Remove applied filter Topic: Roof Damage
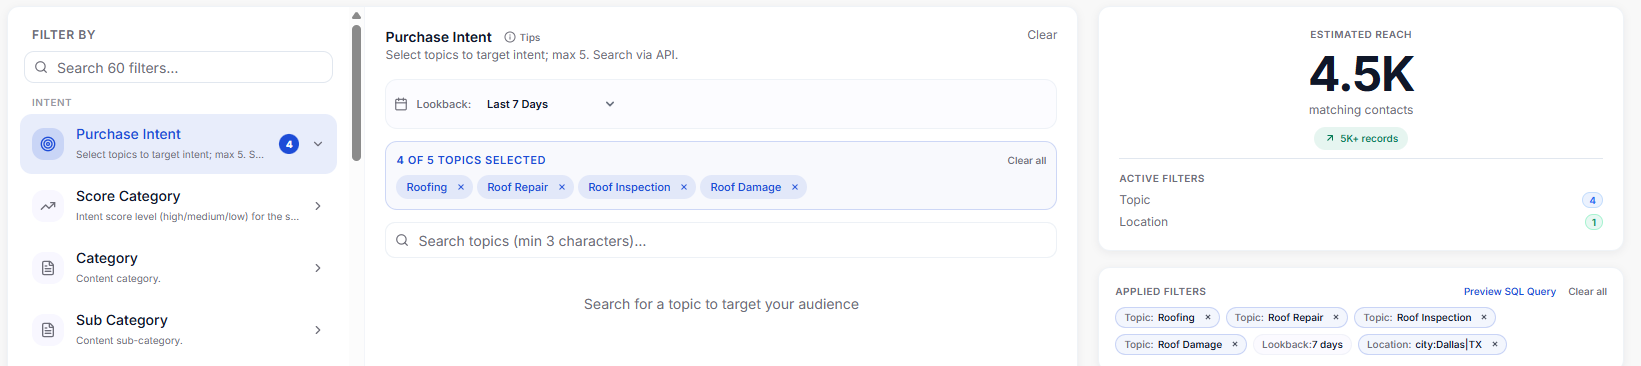The image size is (1641, 366). pos(1235,345)
